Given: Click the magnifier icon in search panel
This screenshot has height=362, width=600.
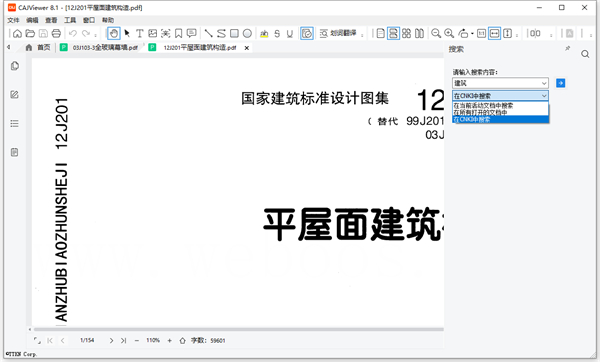Looking at the screenshot, I should (585, 54).
